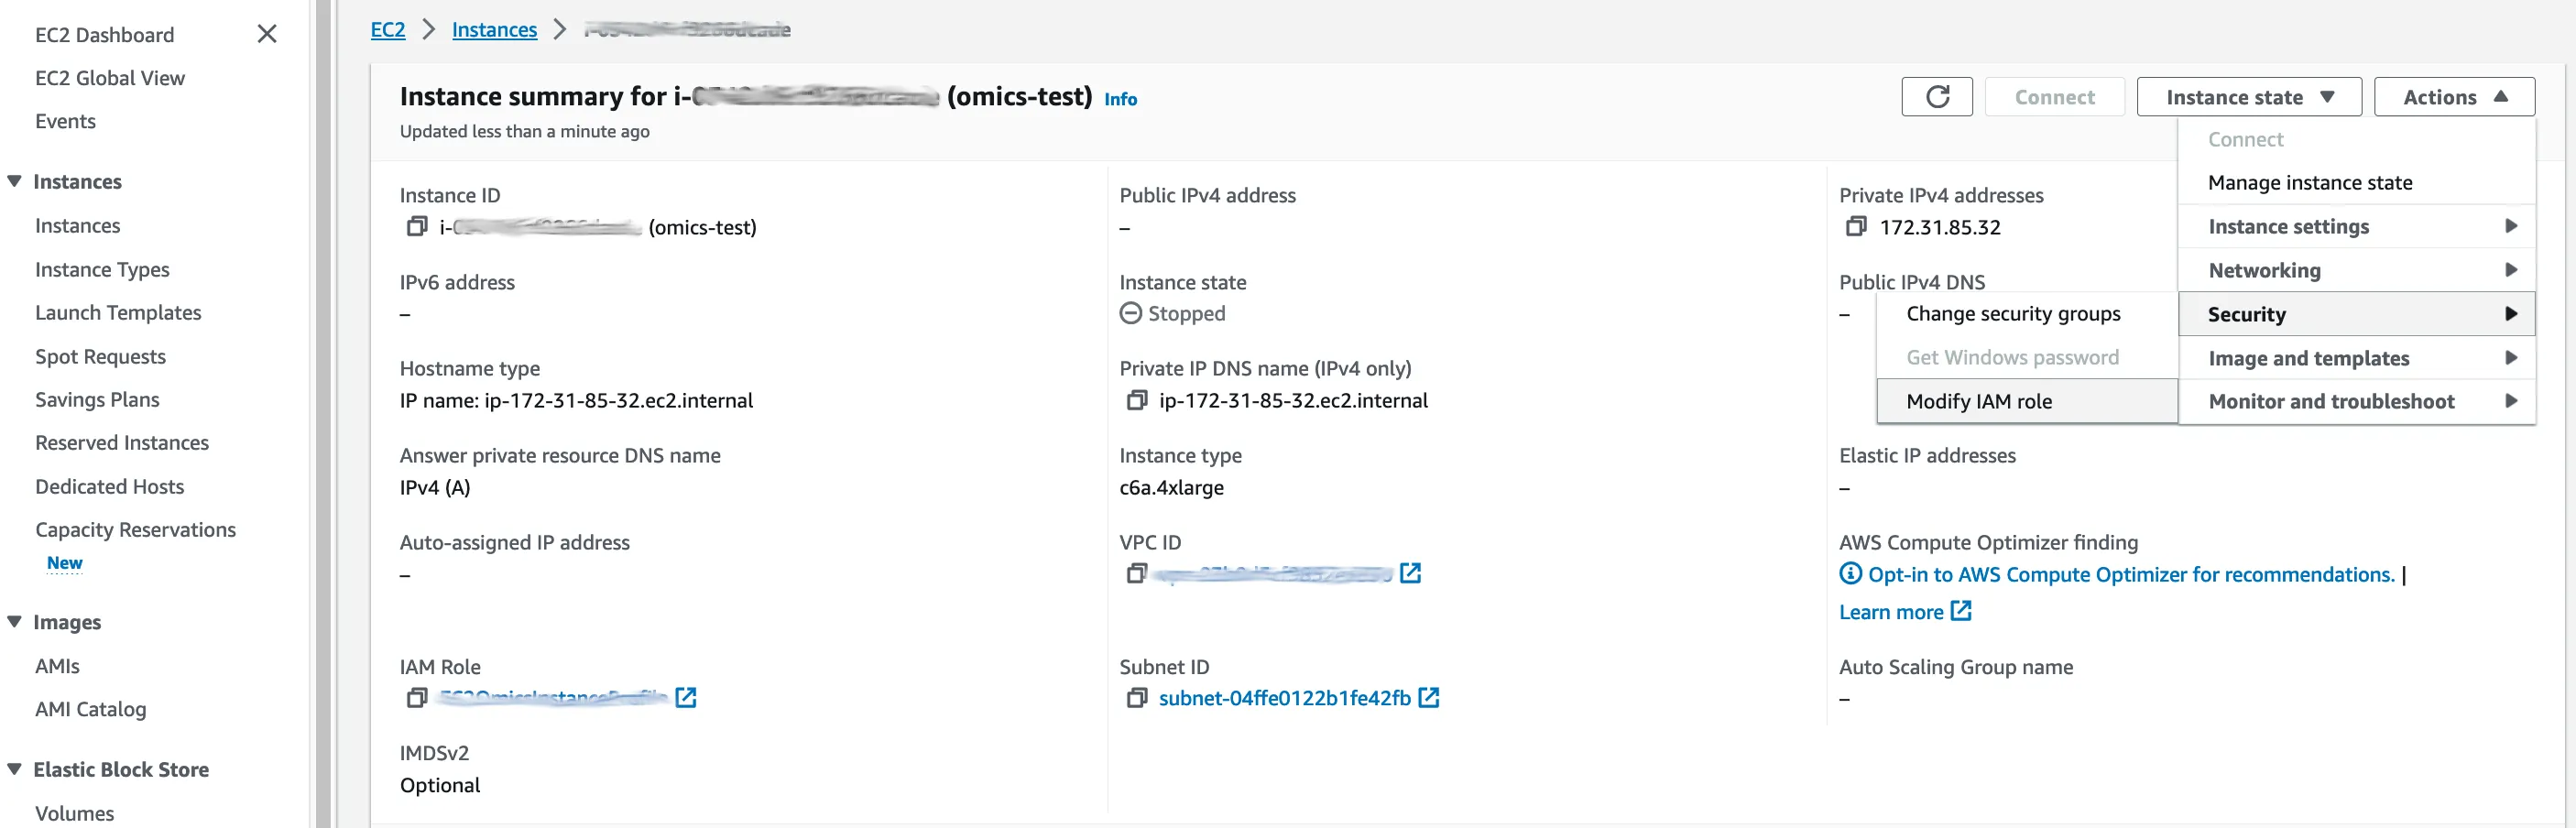Click the Connect button in header

(x=2054, y=97)
